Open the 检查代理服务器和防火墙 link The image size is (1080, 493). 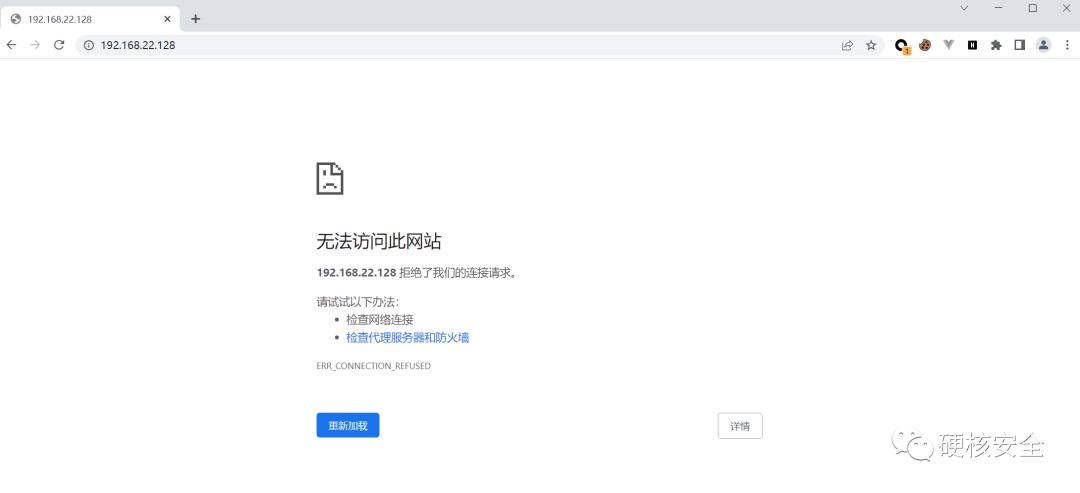408,338
